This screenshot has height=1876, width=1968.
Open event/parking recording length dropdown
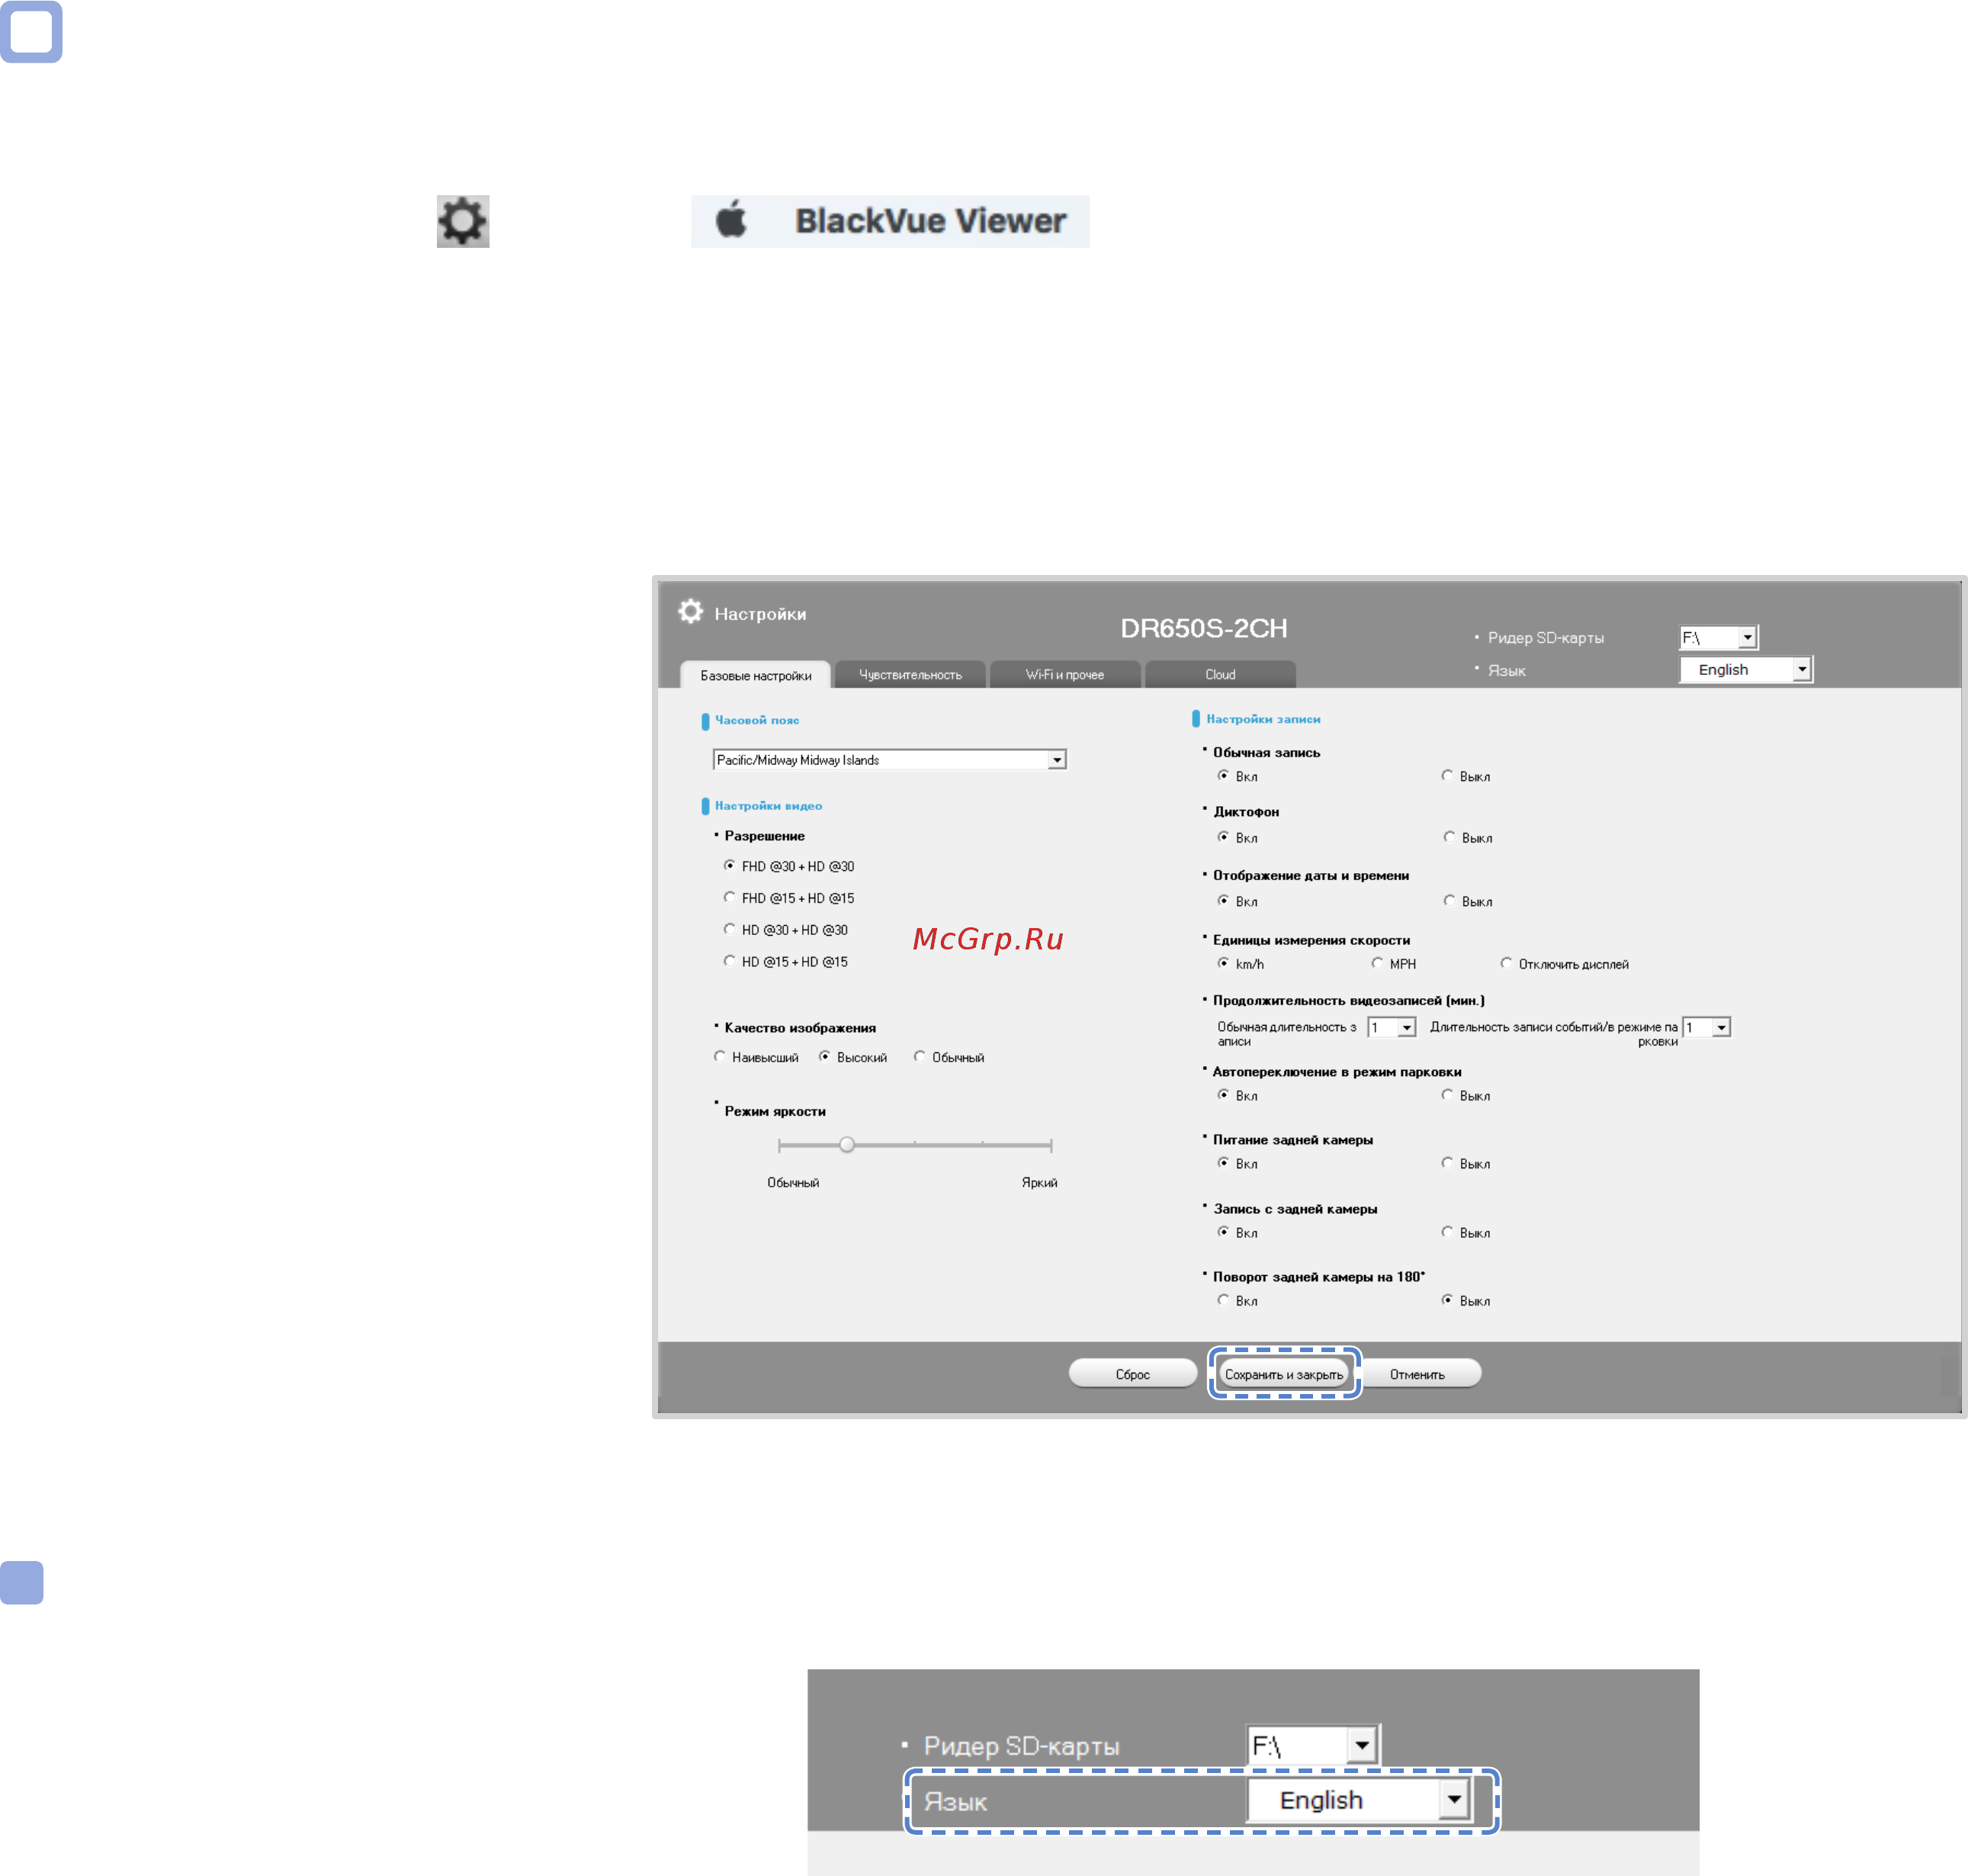[1707, 1028]
